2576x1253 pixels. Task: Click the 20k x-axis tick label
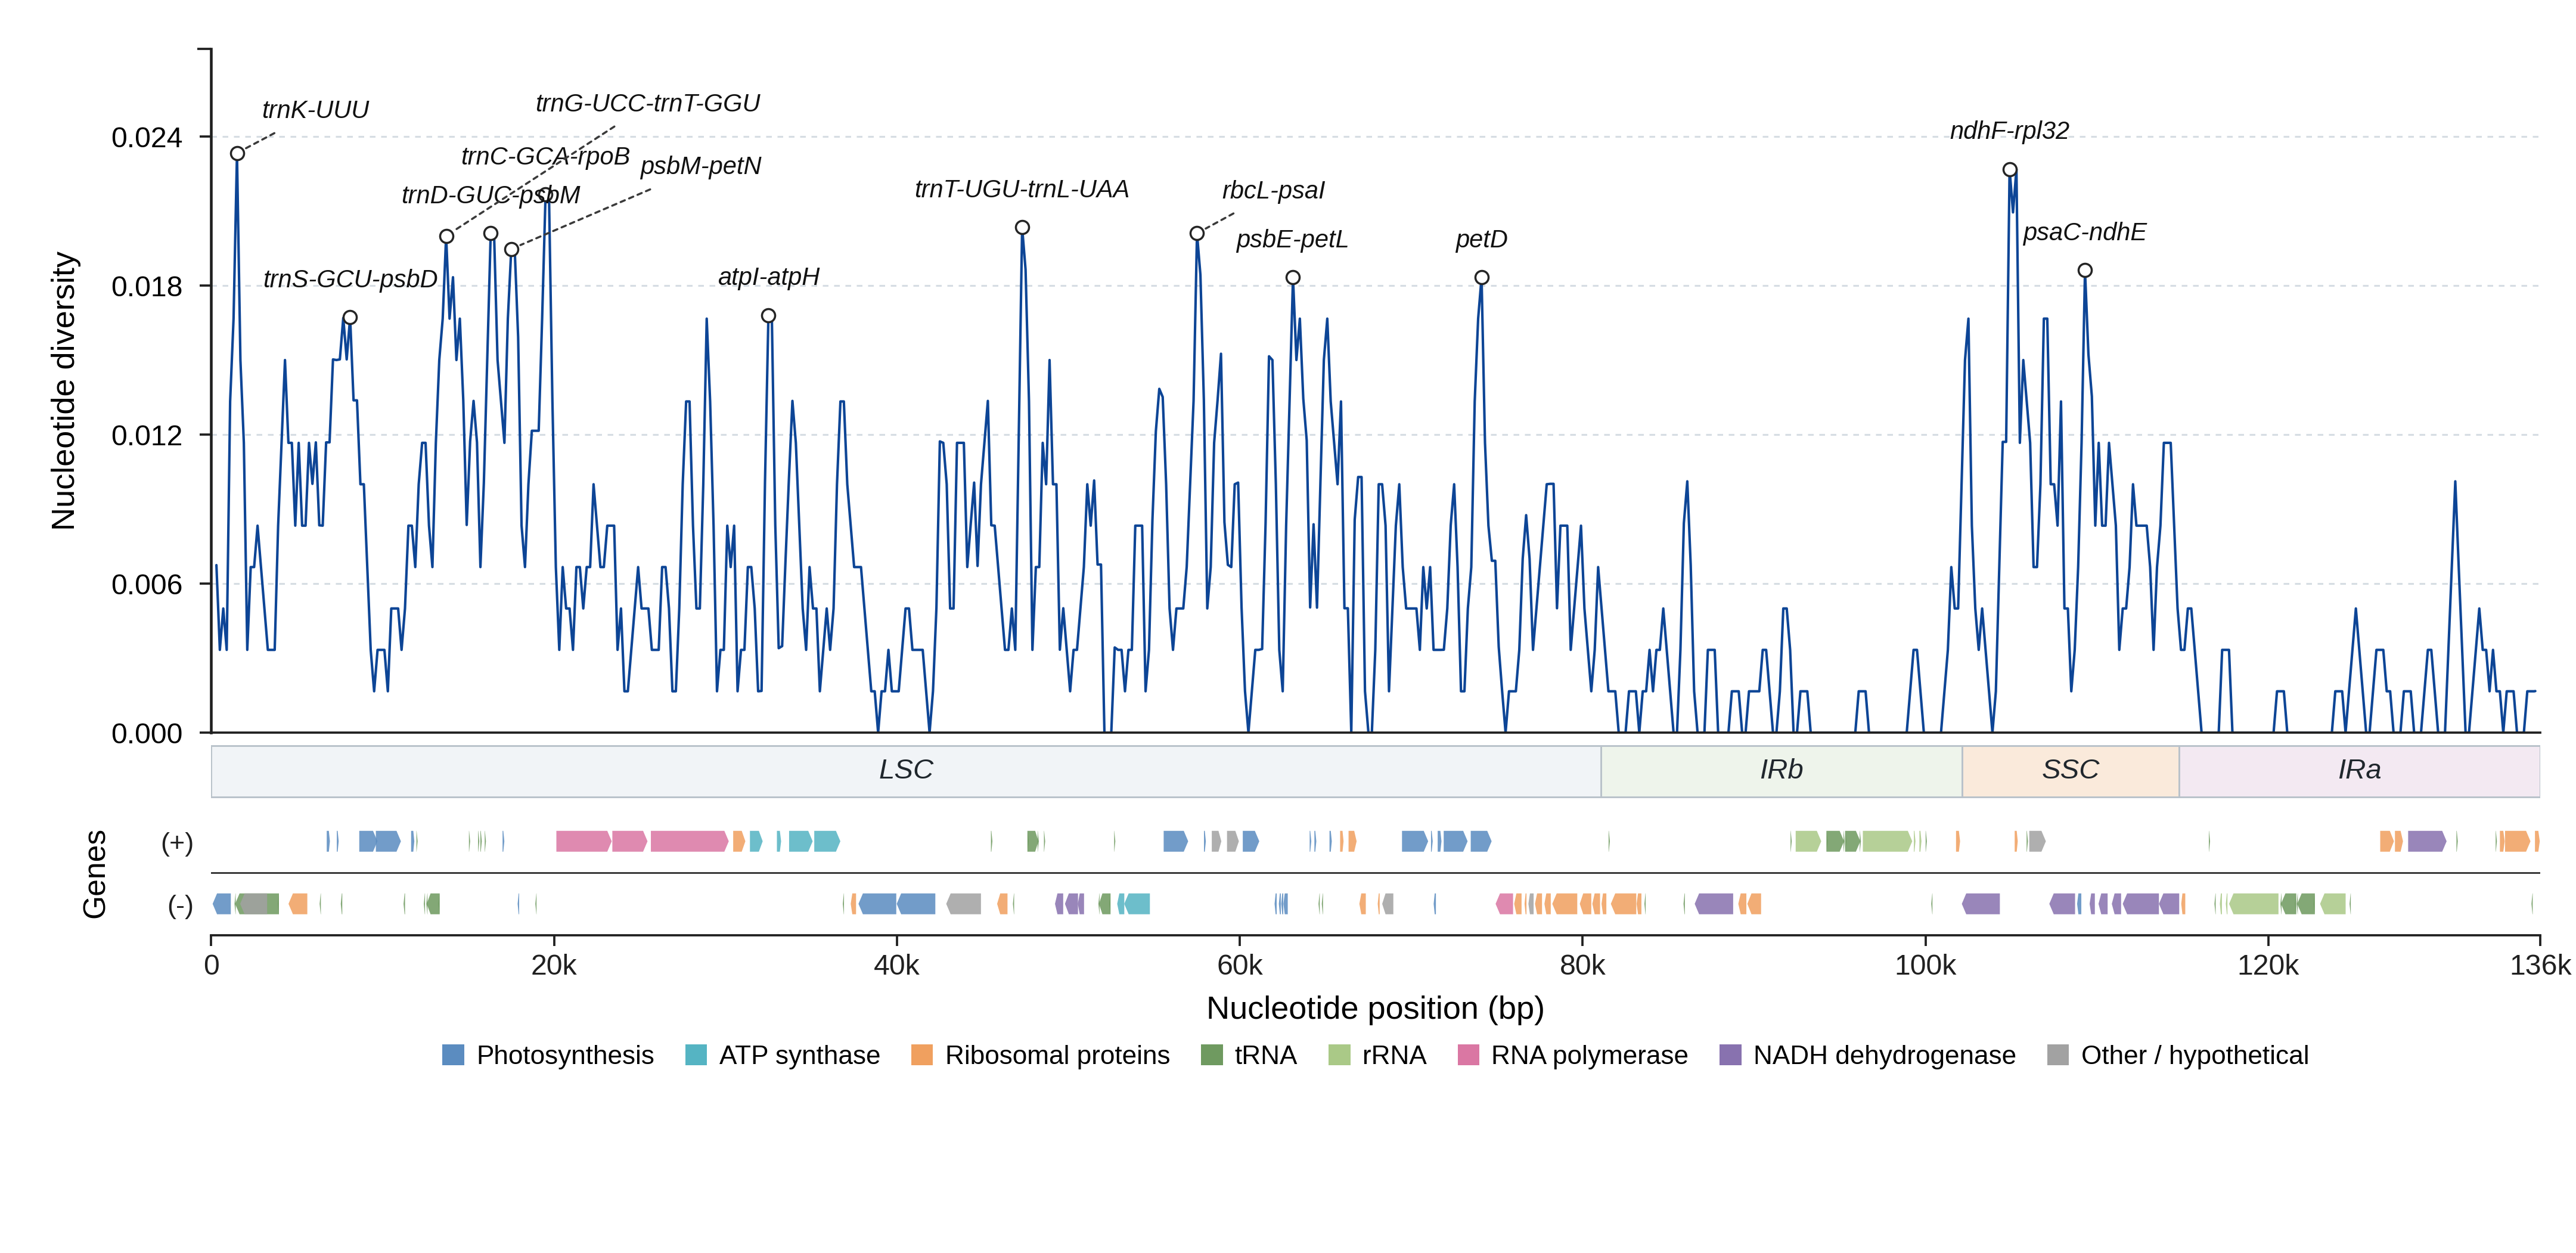(x=554, y=966)
